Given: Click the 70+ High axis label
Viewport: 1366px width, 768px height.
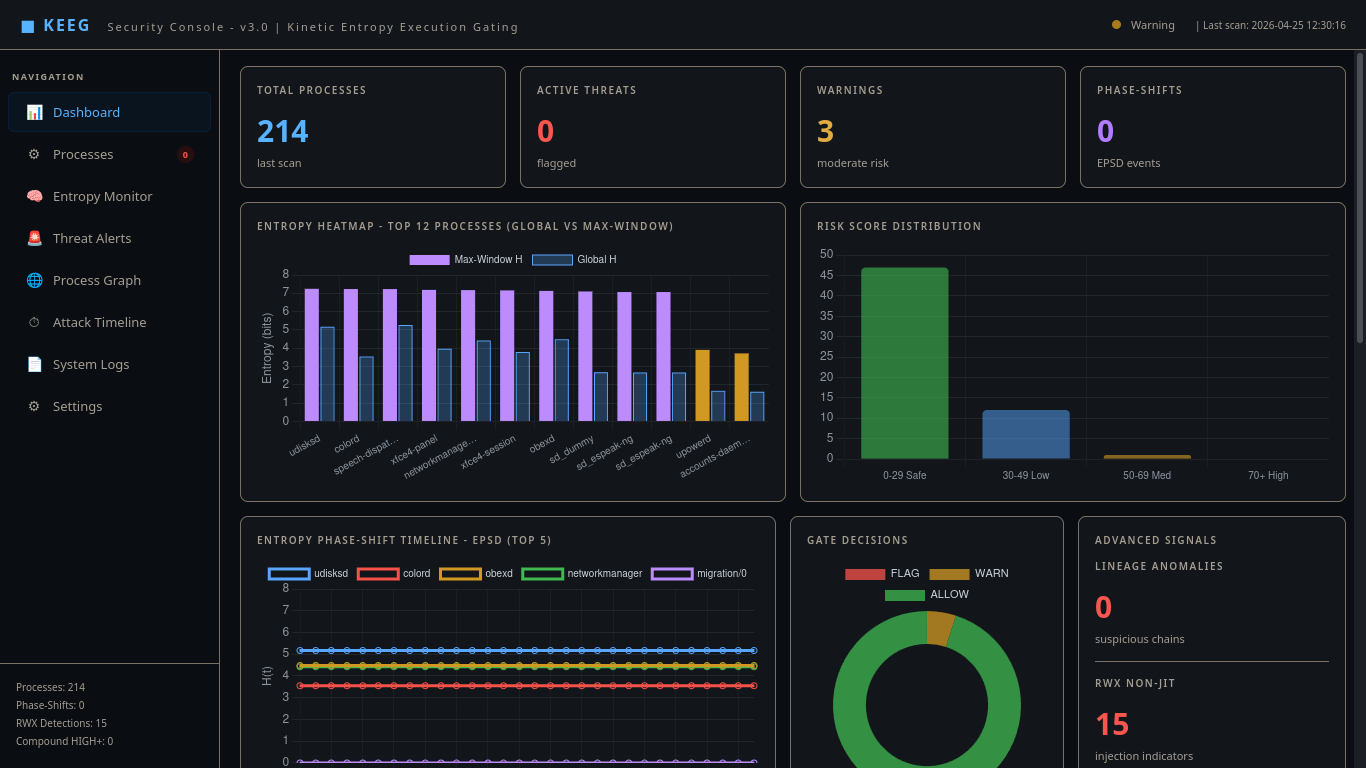Looking at the screenshot, I should (1268, 475).
